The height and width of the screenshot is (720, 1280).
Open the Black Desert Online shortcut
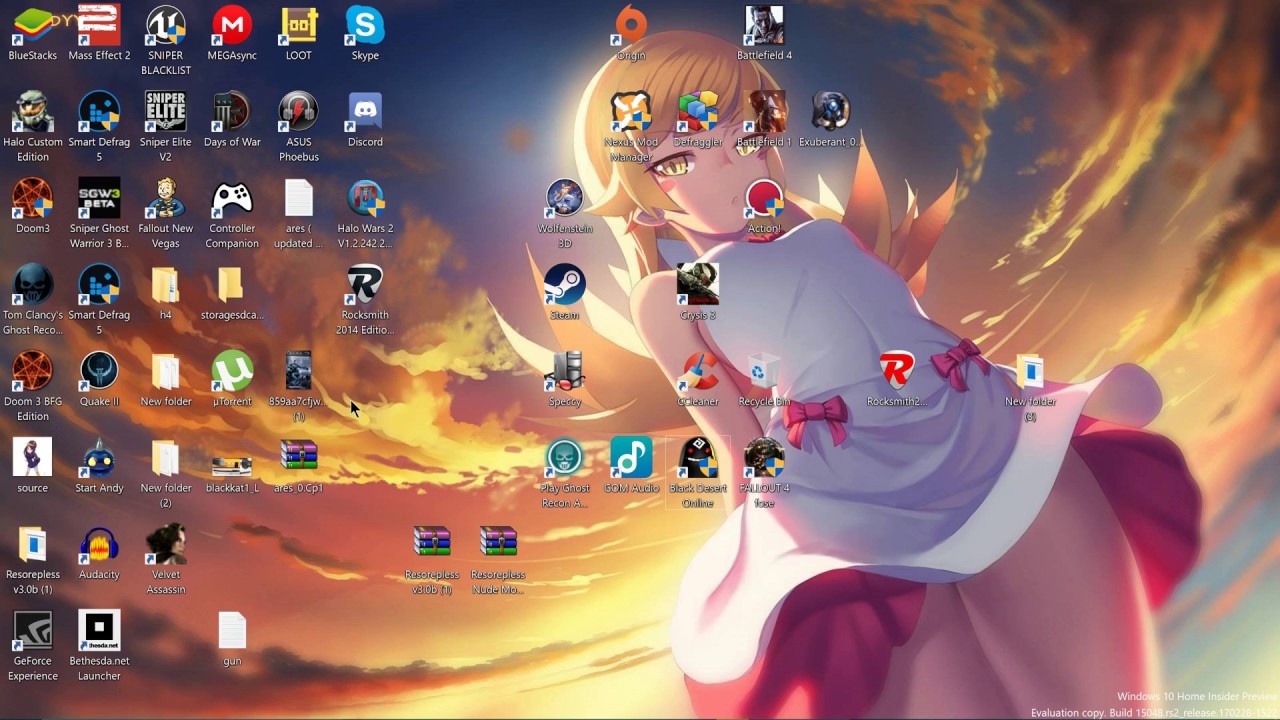pos(698,458)
